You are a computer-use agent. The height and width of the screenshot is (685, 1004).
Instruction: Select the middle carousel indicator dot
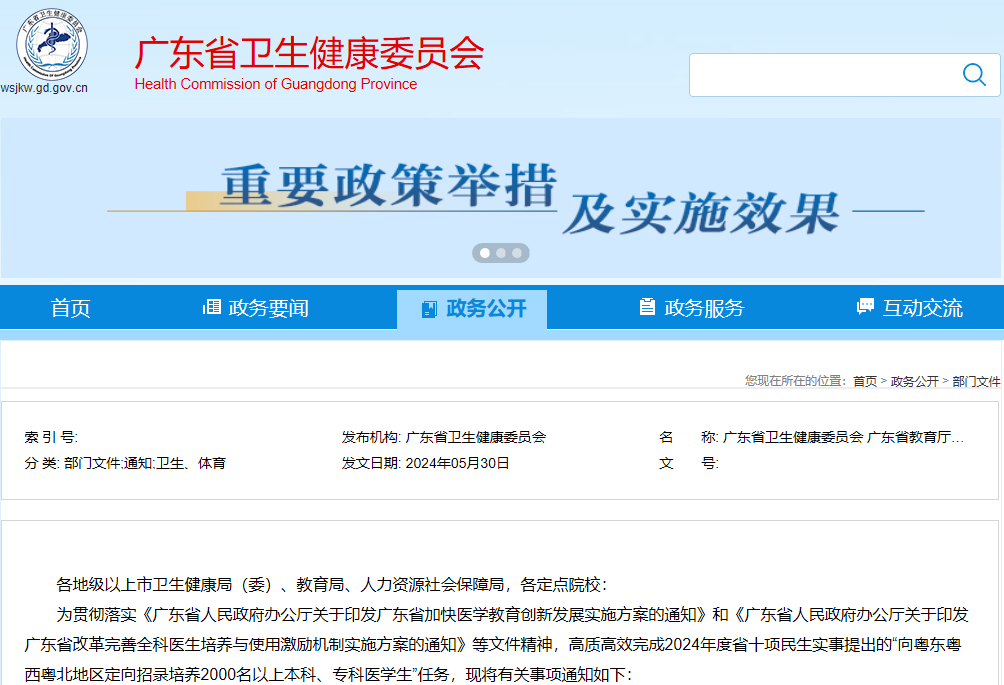click(x=501, y=253)
